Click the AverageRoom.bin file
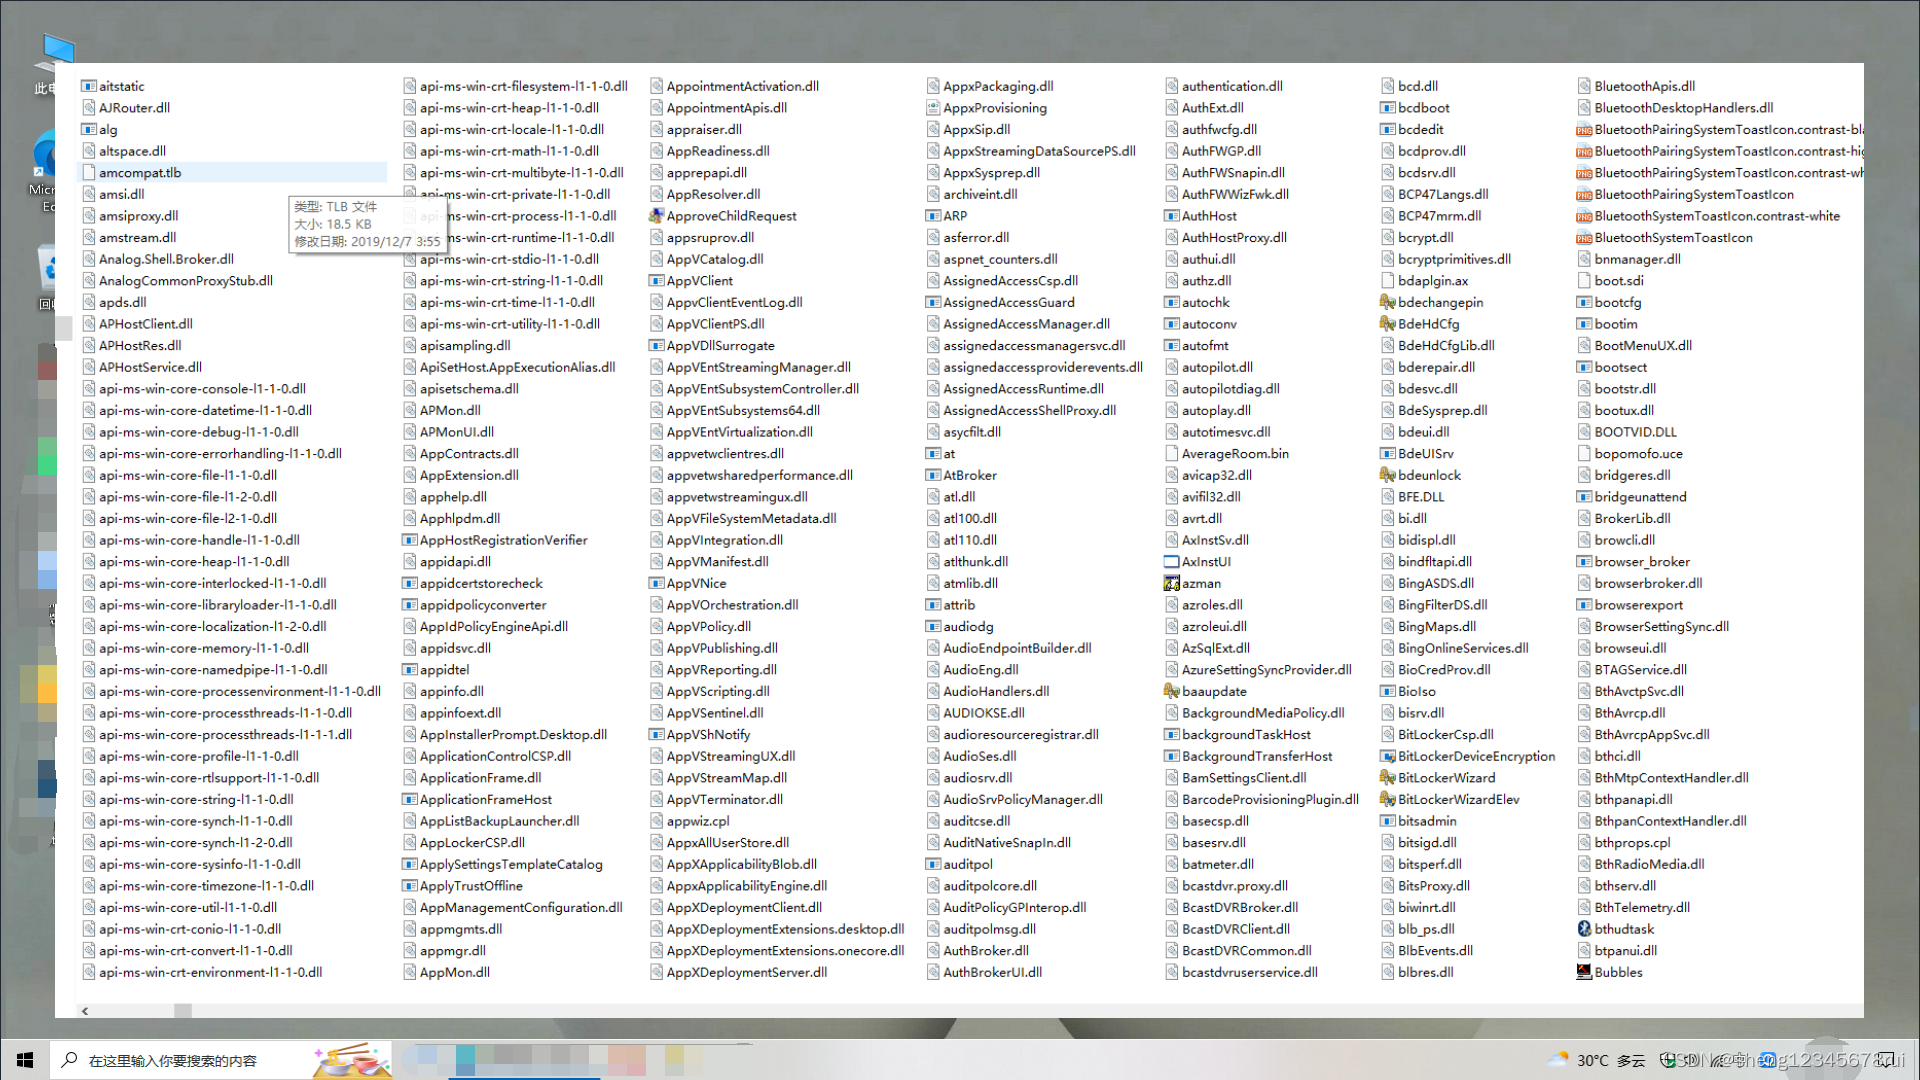Screen dimensions: 1920x1080 1234,454
